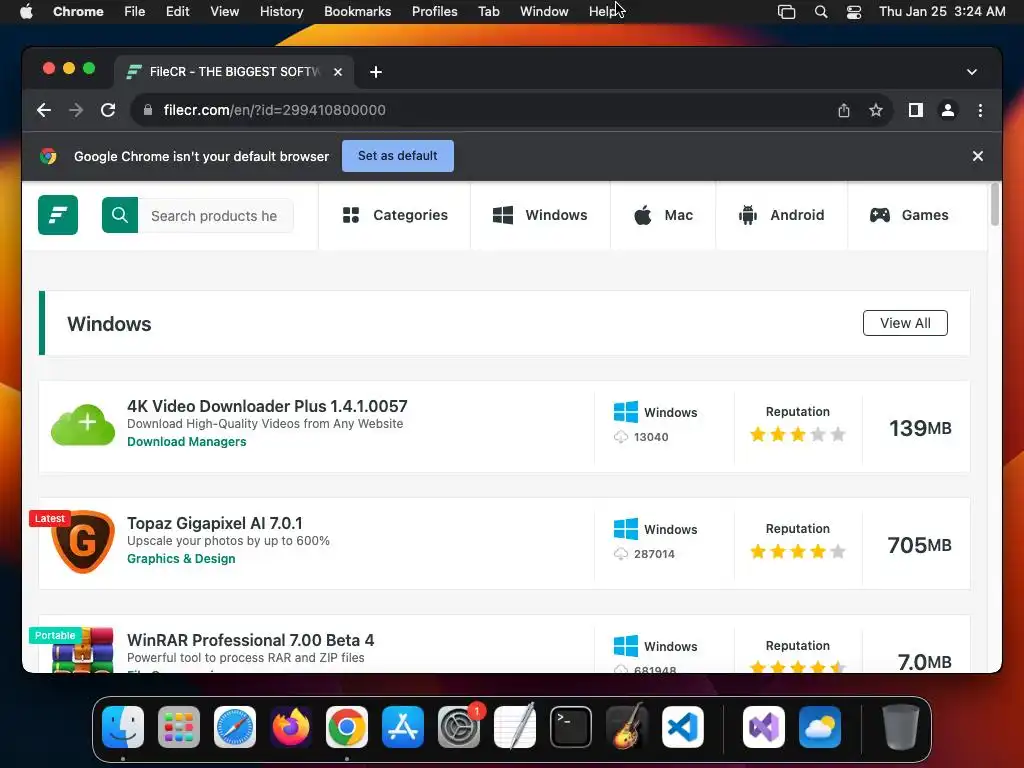1024x768 pixels.
Task: Click the Topaz Gigapixel G logo thumbnail
Action: 83,542
